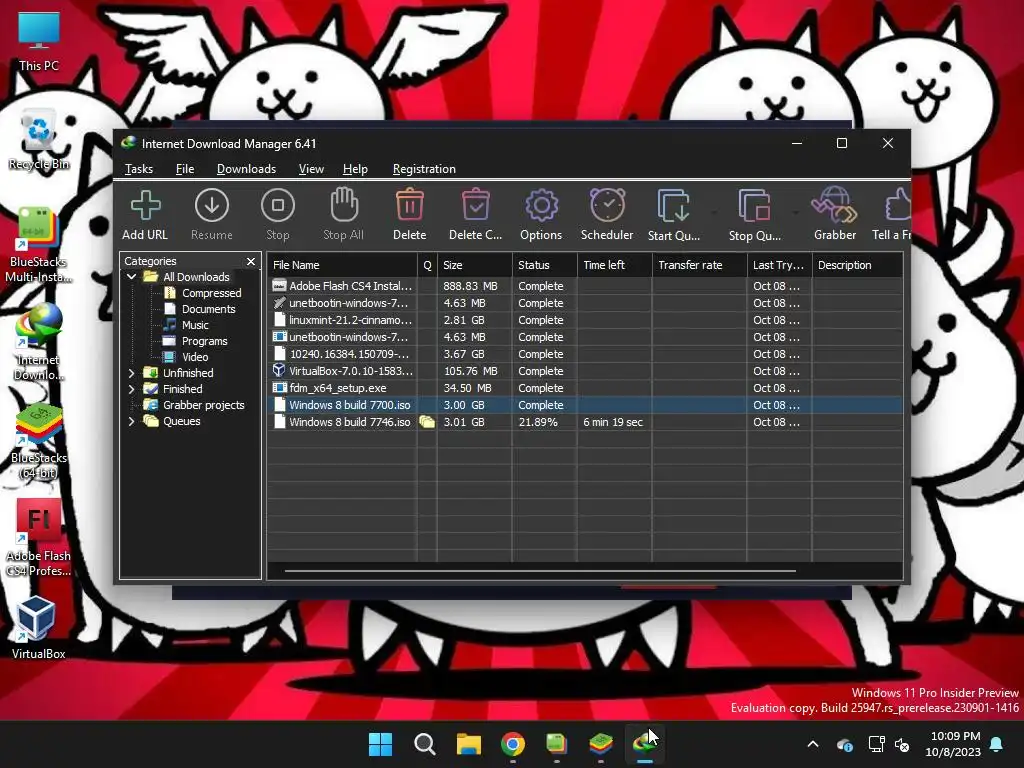1024x768 pixels.
Task: Open the View menu
Action: (x=311, y=169)
